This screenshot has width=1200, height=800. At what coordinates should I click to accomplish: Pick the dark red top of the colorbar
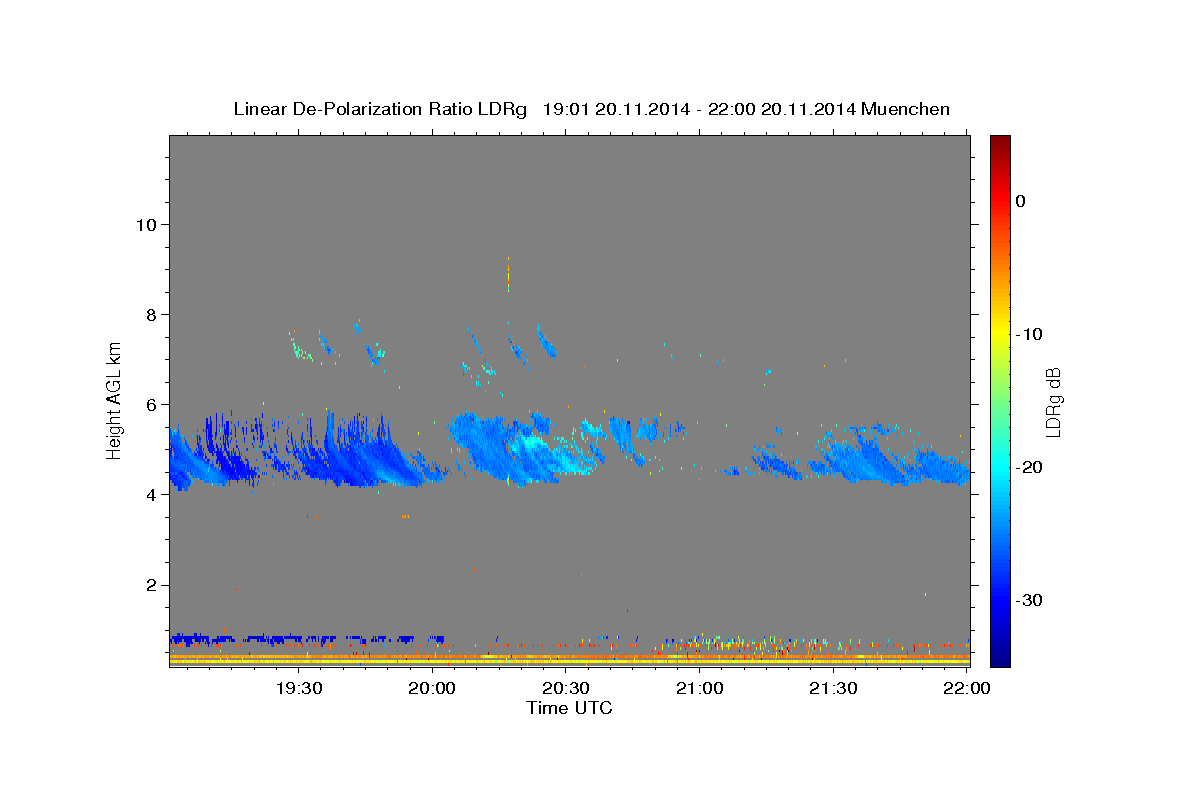pyautogui.click(x=1000, y=145)
